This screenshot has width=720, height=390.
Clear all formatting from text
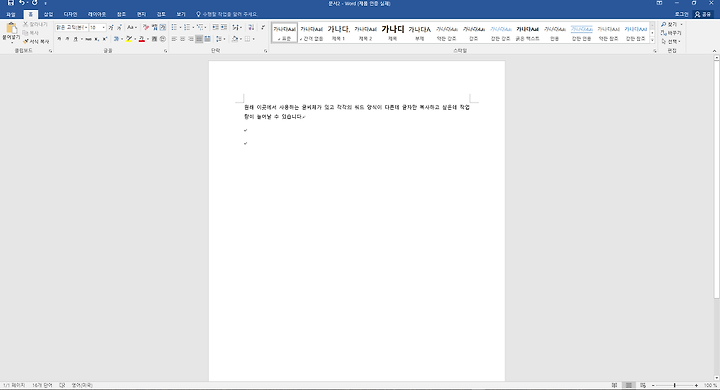click(146, 28)
